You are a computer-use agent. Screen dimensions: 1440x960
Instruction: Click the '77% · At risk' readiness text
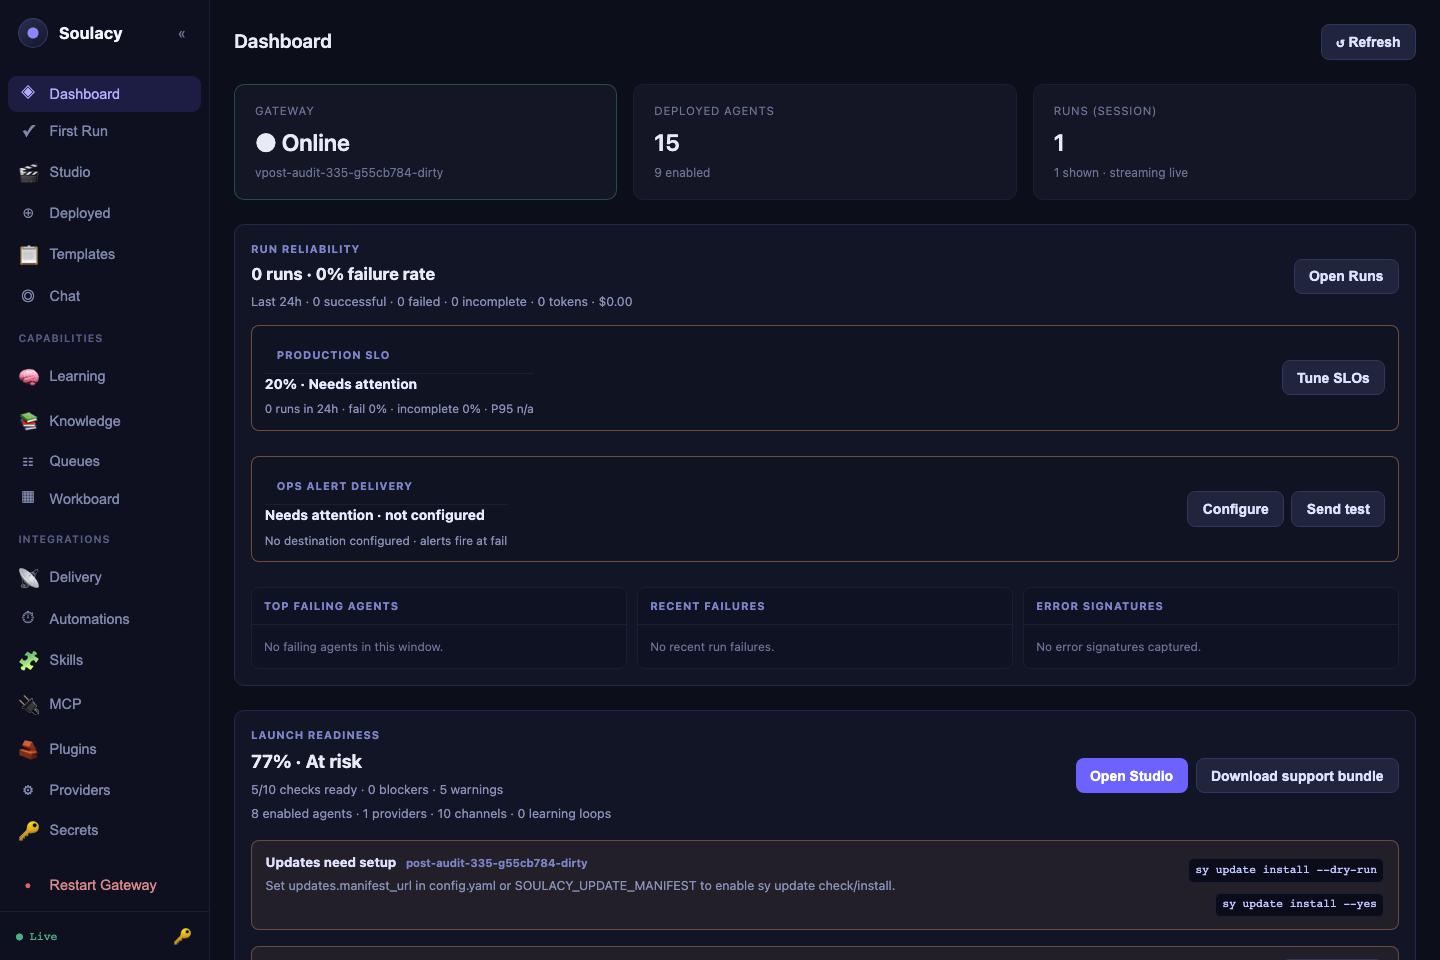click(x=306, y=762)
